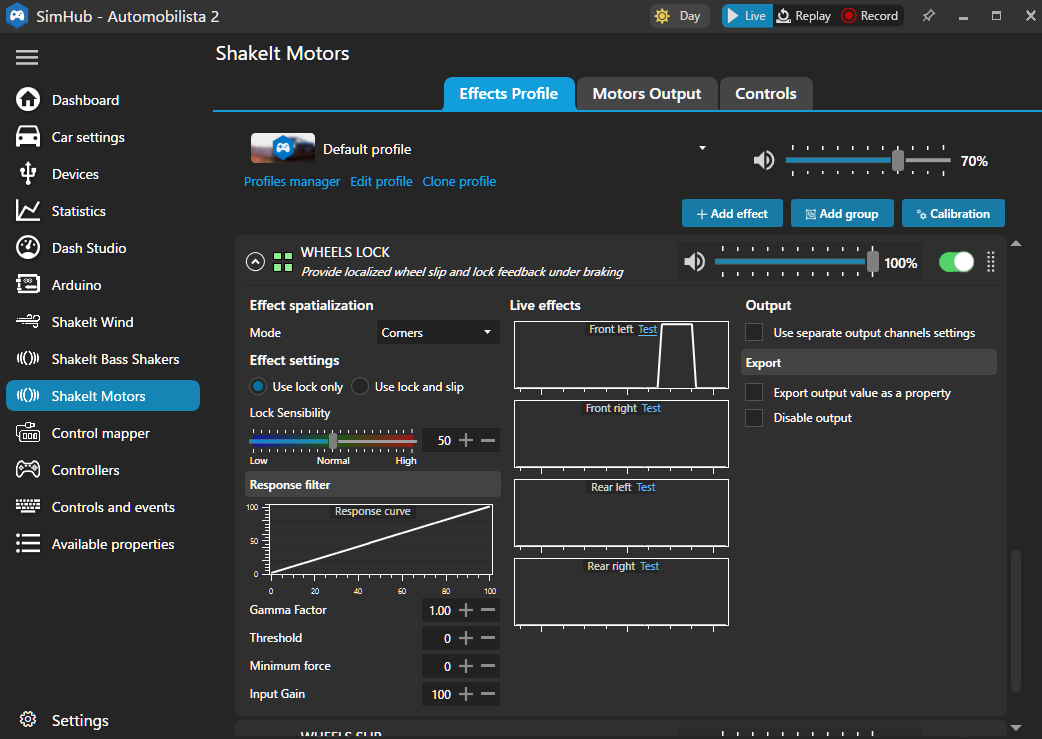Click the Control mapper icon
The width and height of the screenshot is (1042, 739).
28,433
